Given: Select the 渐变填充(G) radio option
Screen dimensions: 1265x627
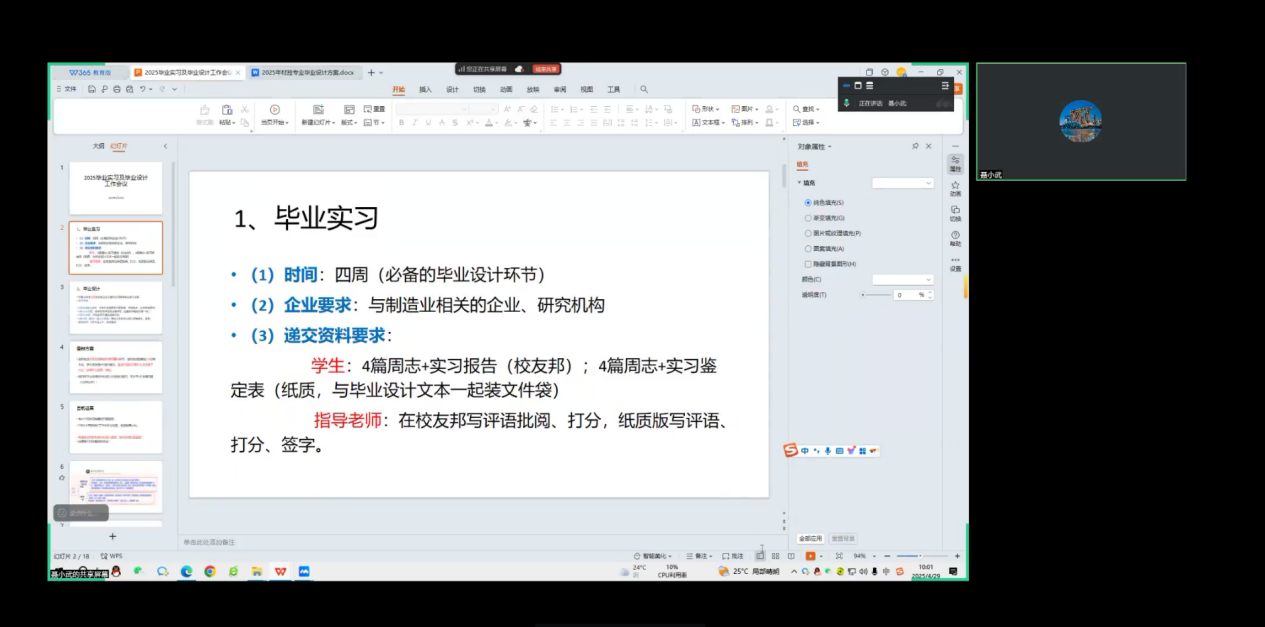Looking at the screenshot, I should pos(808,217).
